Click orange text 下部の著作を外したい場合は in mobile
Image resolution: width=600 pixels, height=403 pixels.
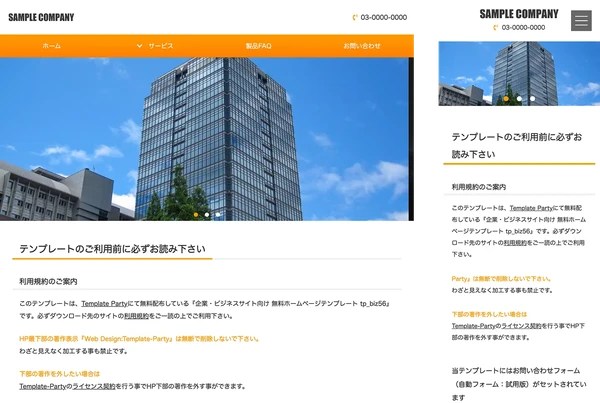(x=489, y=314)
